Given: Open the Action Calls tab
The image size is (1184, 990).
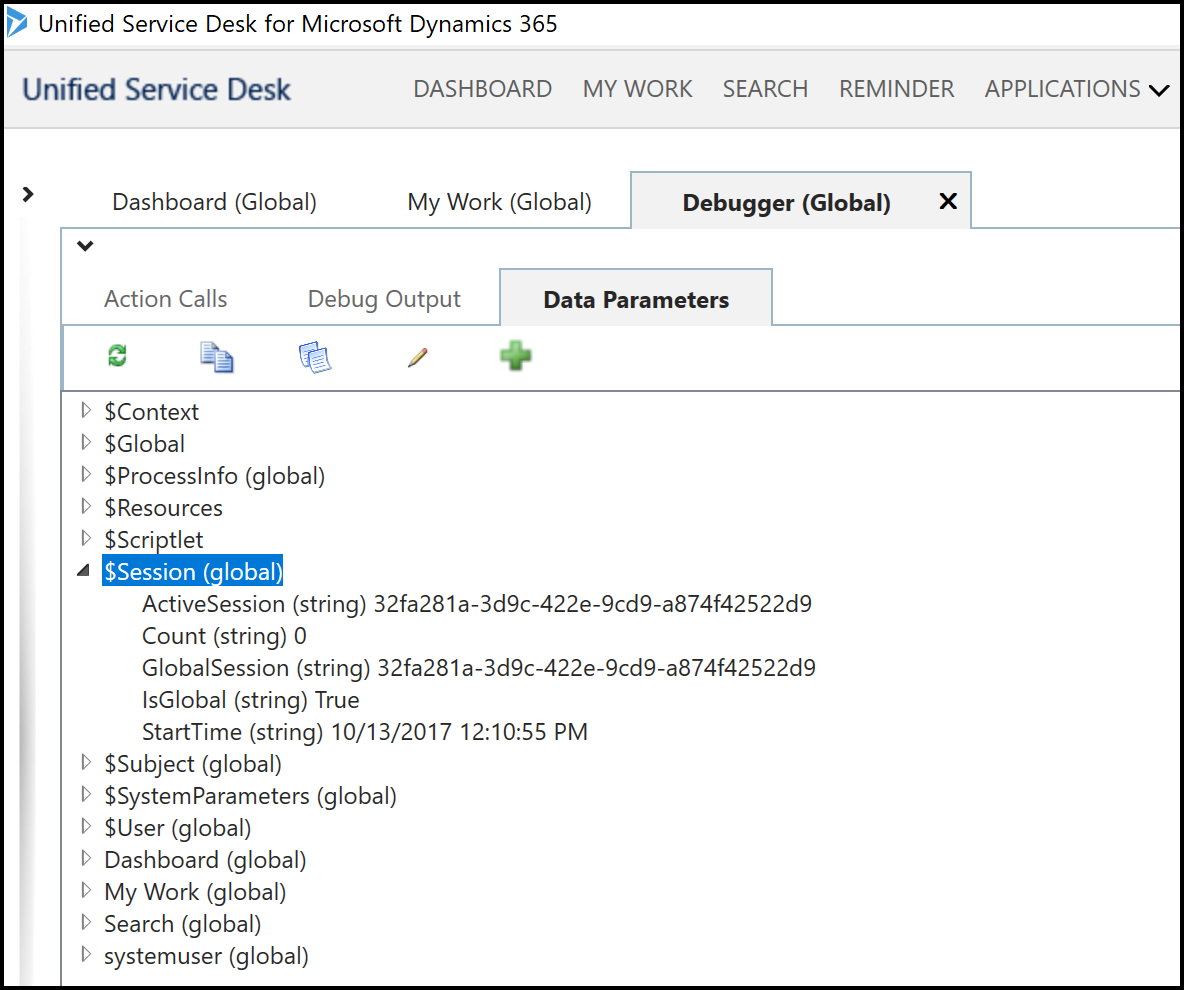Looking at the screenshot, I should point(165,299).
